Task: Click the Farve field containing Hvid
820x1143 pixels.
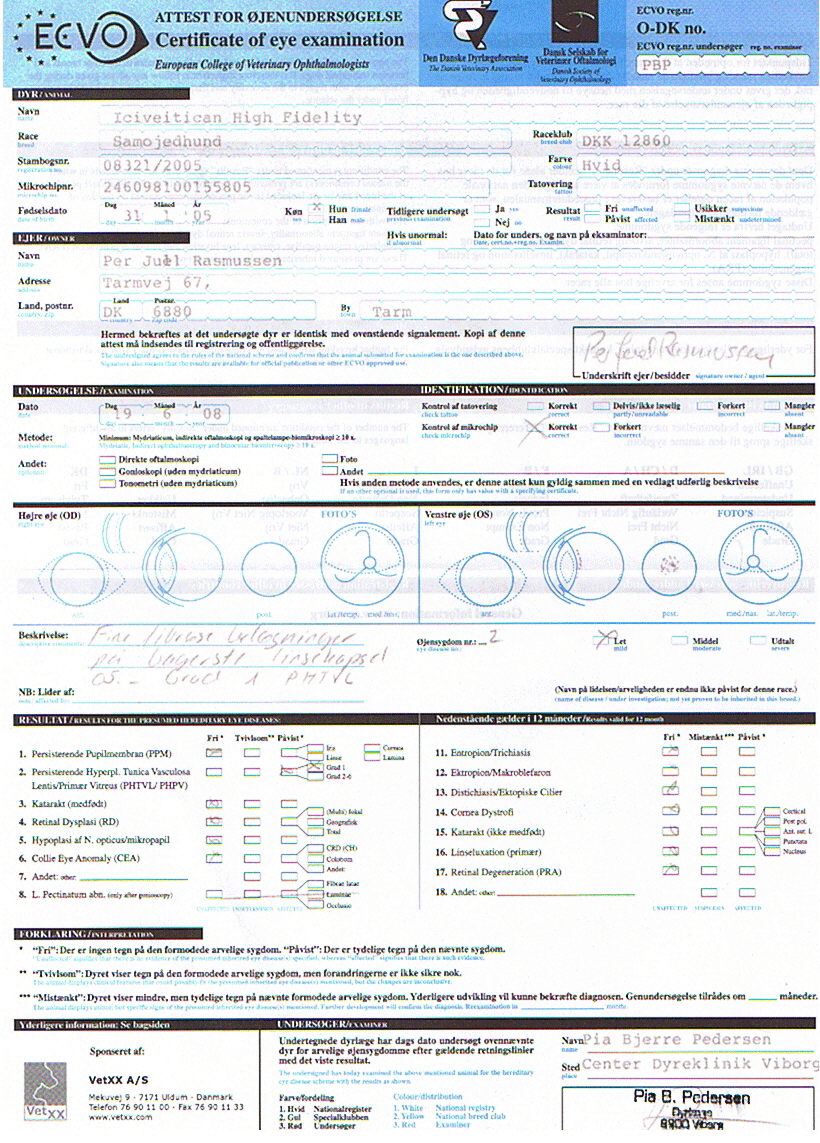Action: (695, 165)
